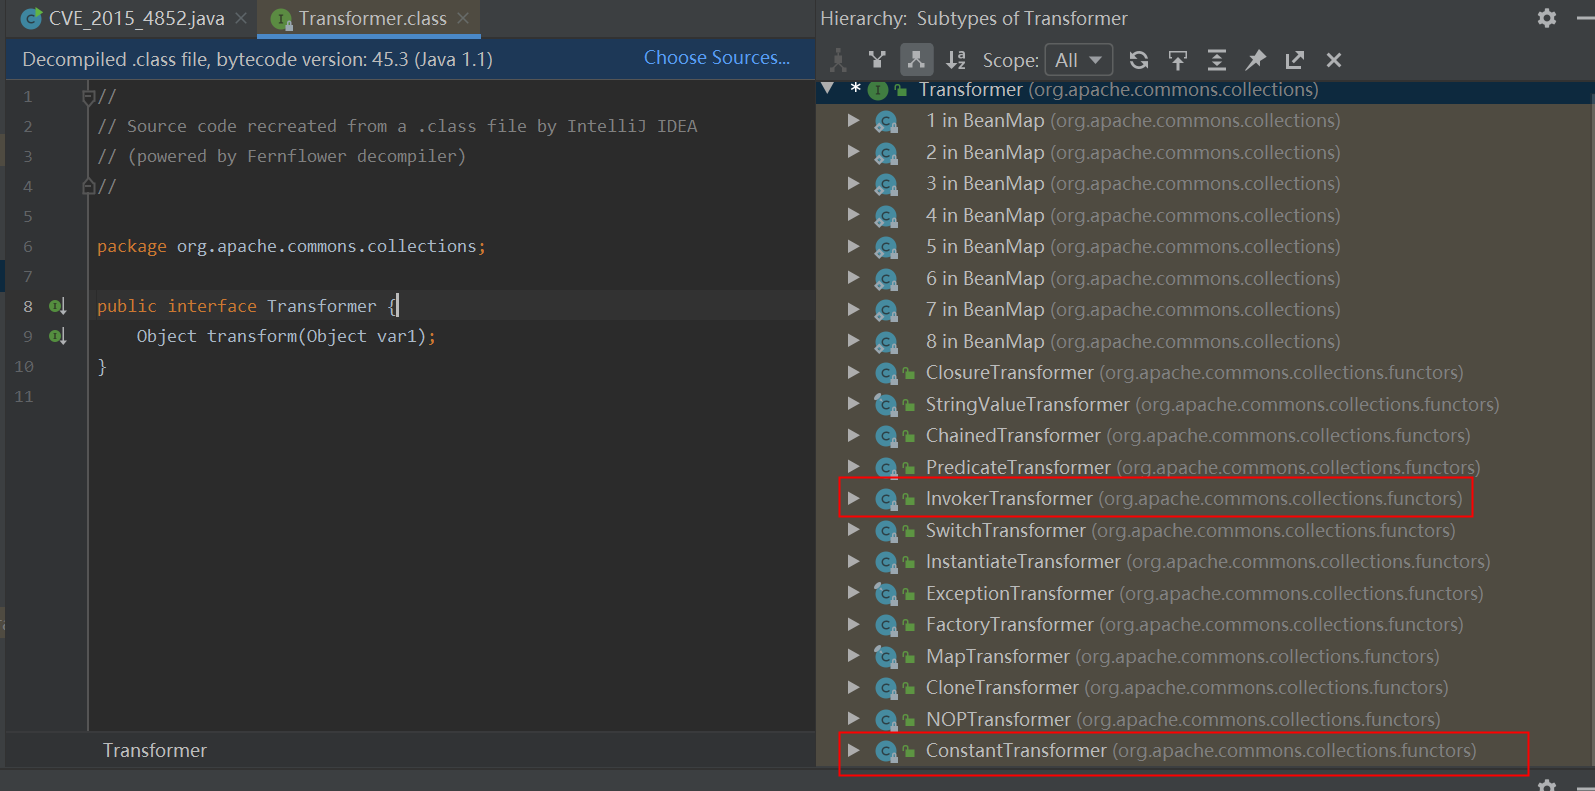1595x791 pixels.
Task: Click transform method declaration text
Action: 286,336
